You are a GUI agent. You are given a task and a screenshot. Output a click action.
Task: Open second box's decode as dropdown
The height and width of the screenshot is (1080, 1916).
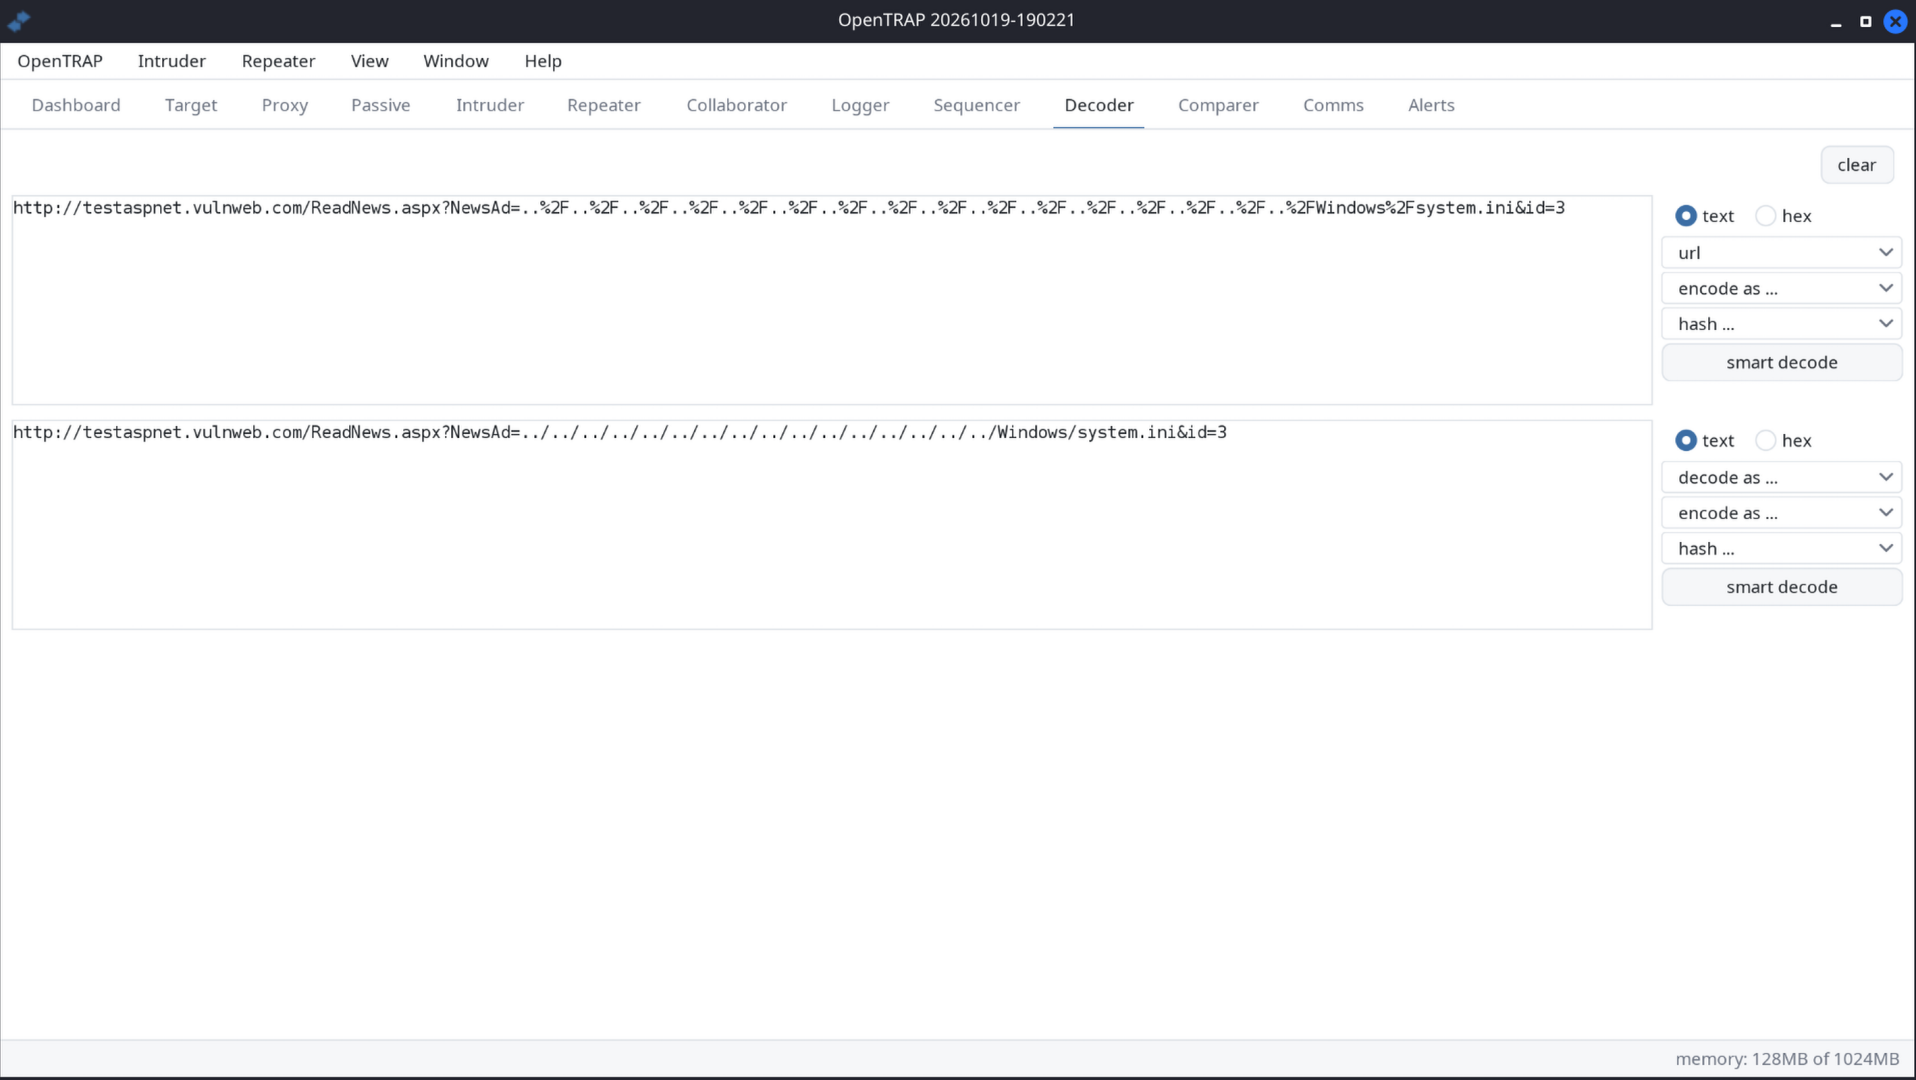[x=1782, y=478]
